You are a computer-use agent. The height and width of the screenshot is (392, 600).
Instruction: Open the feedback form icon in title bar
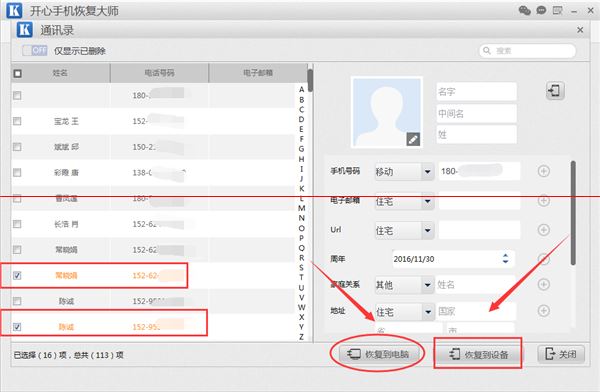pyautogui.click(x=558, y=10)
